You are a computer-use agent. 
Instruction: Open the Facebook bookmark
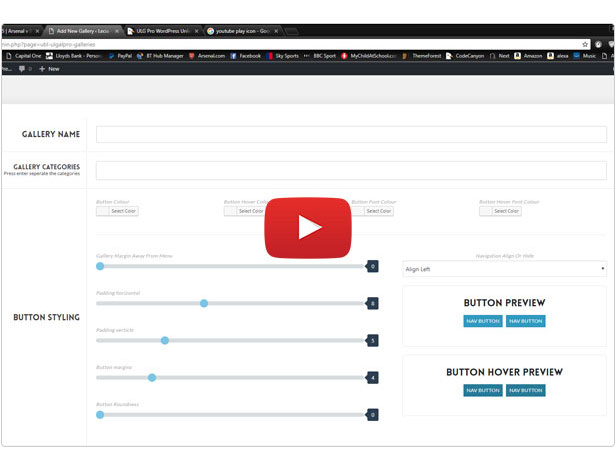coord(246,56)
